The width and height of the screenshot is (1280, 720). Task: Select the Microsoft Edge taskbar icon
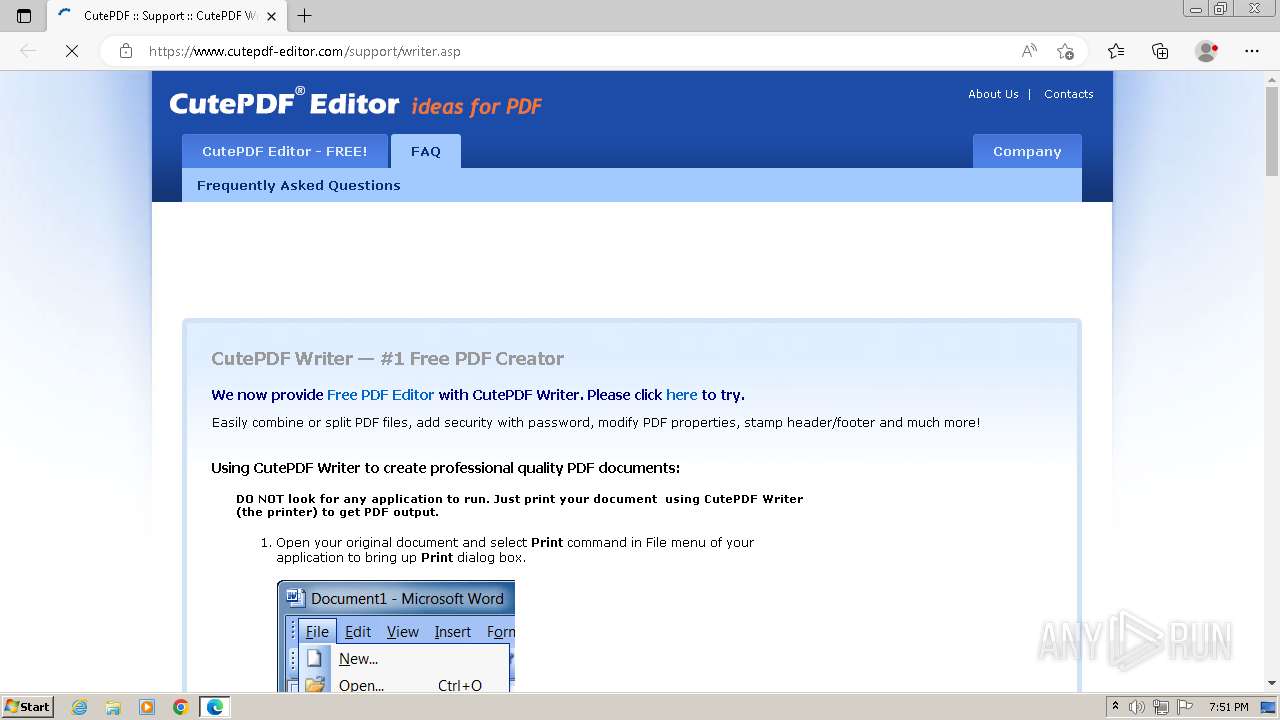pos(214,707)
